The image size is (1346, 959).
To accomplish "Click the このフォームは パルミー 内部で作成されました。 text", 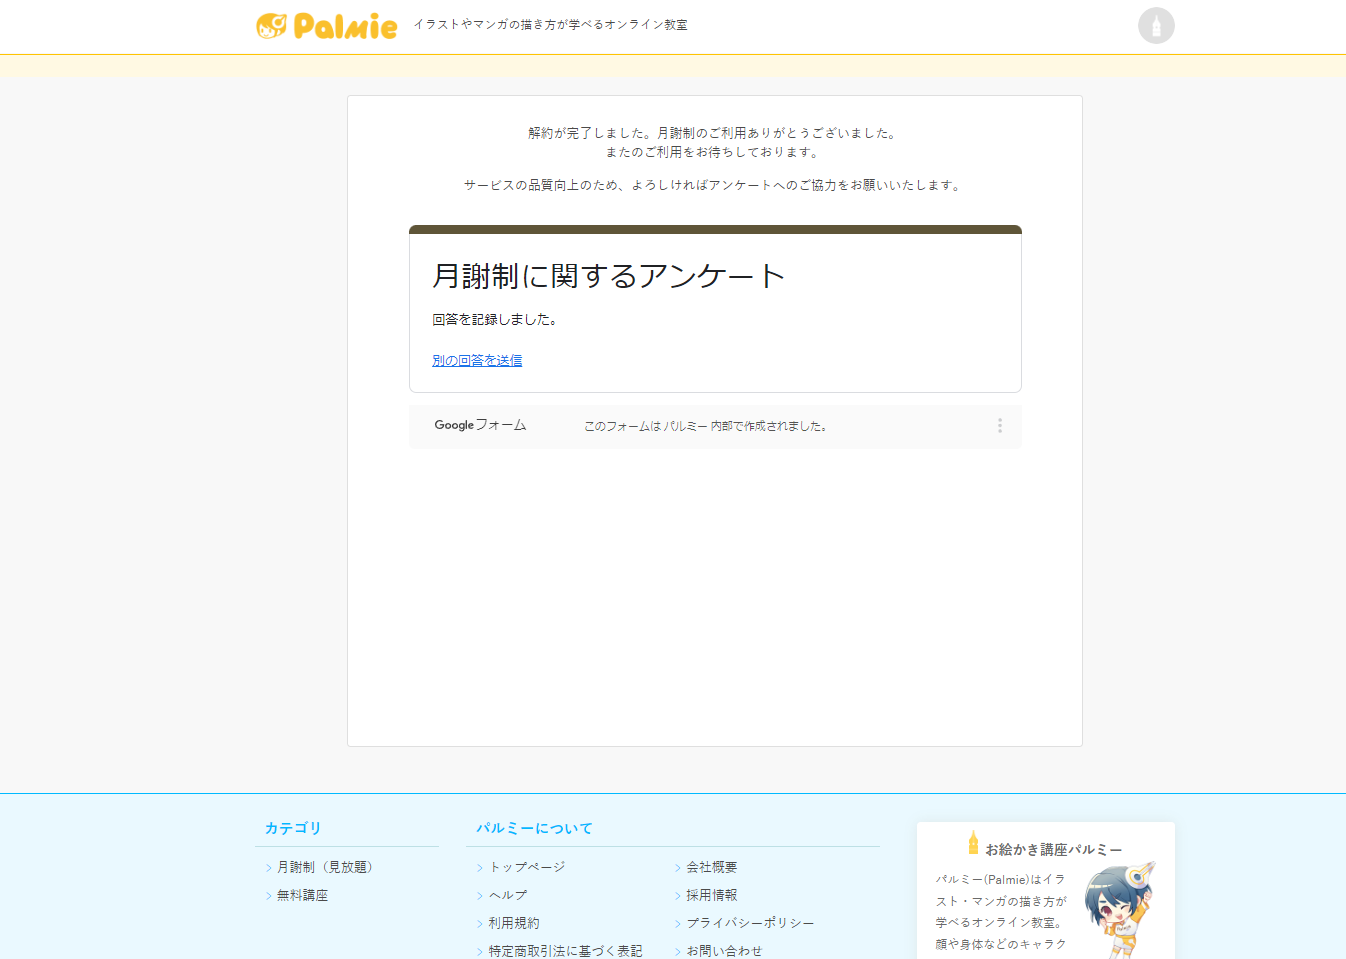I will click(x=705, y=426).
